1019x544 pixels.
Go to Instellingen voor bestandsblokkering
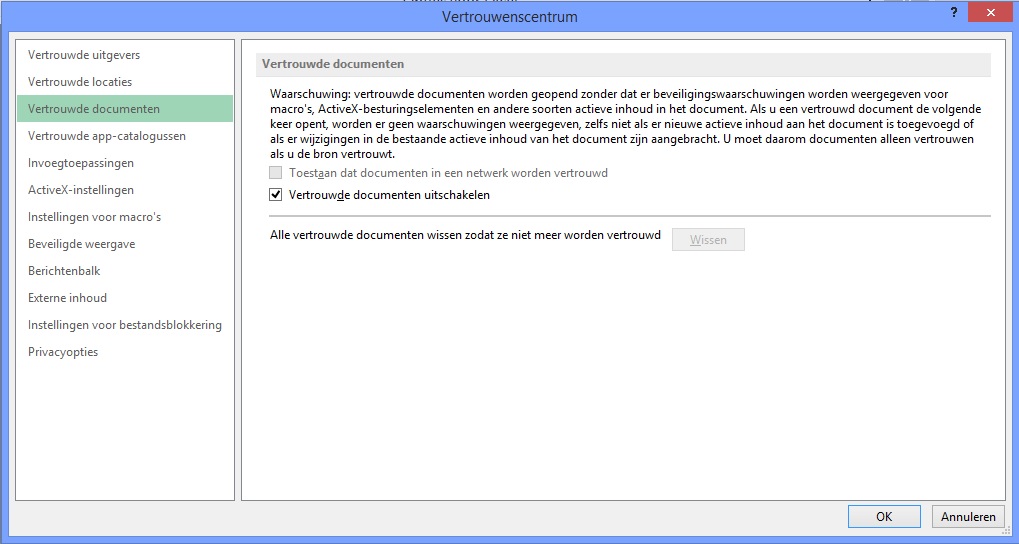click(x=125, y=325)
